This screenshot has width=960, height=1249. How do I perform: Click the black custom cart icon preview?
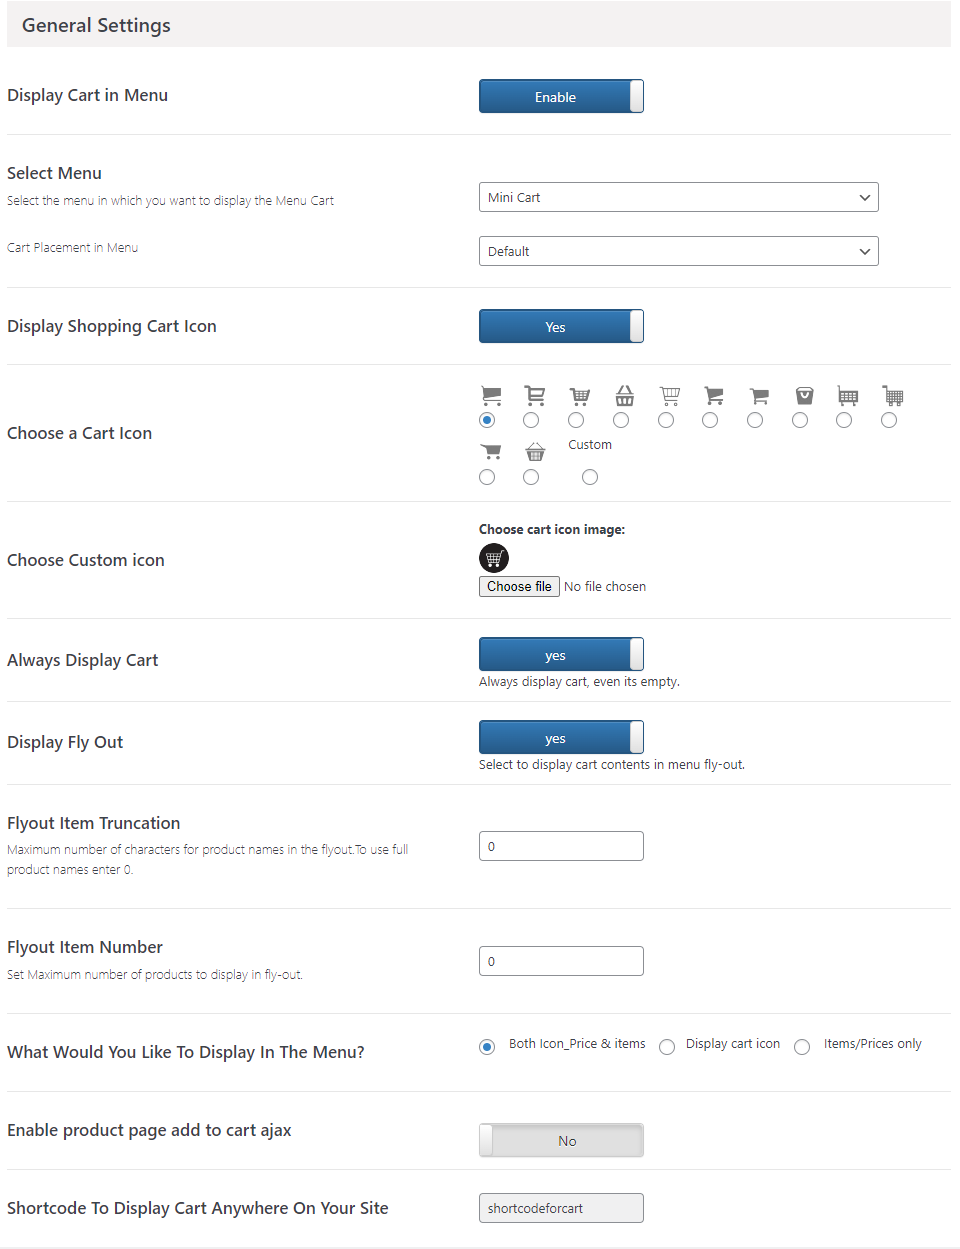coord(493,558)
